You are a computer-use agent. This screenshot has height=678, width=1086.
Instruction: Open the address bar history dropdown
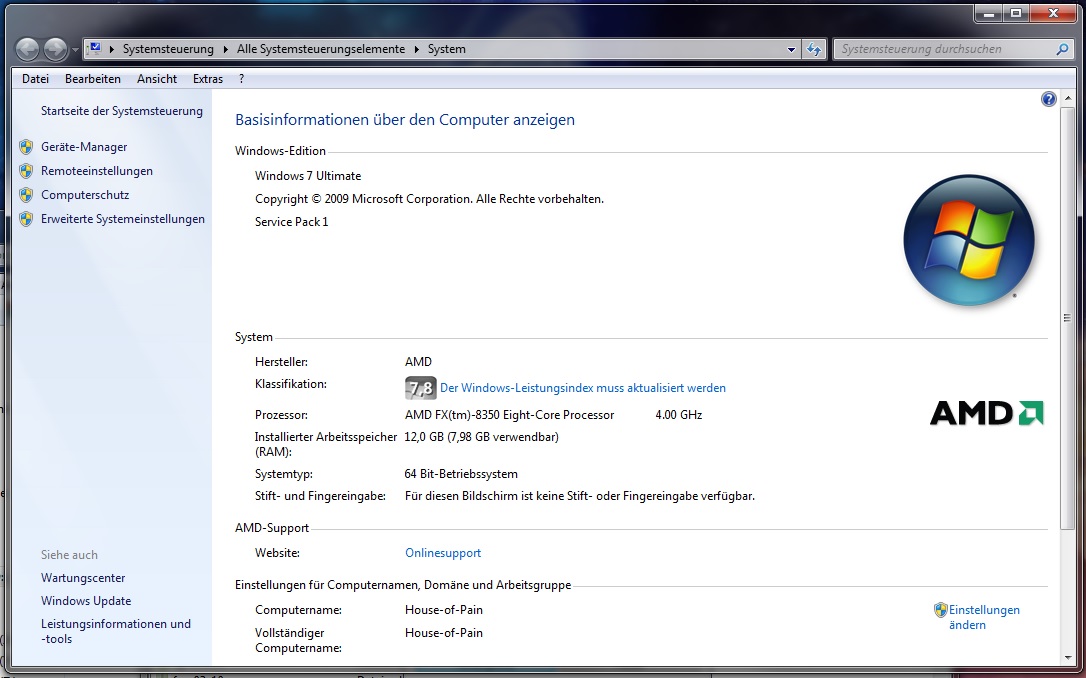point(791,49)
